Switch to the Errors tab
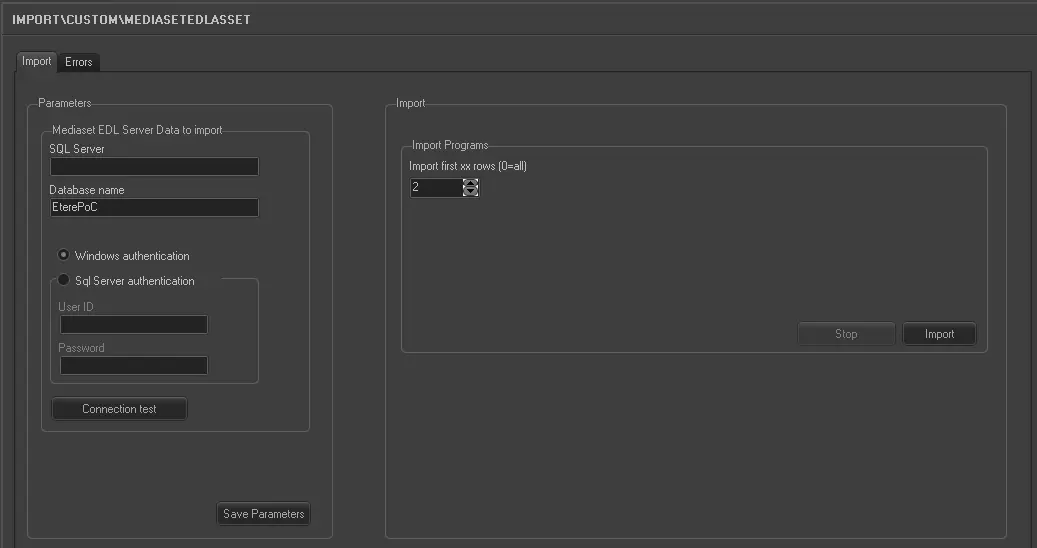 (x=79, y=62)
